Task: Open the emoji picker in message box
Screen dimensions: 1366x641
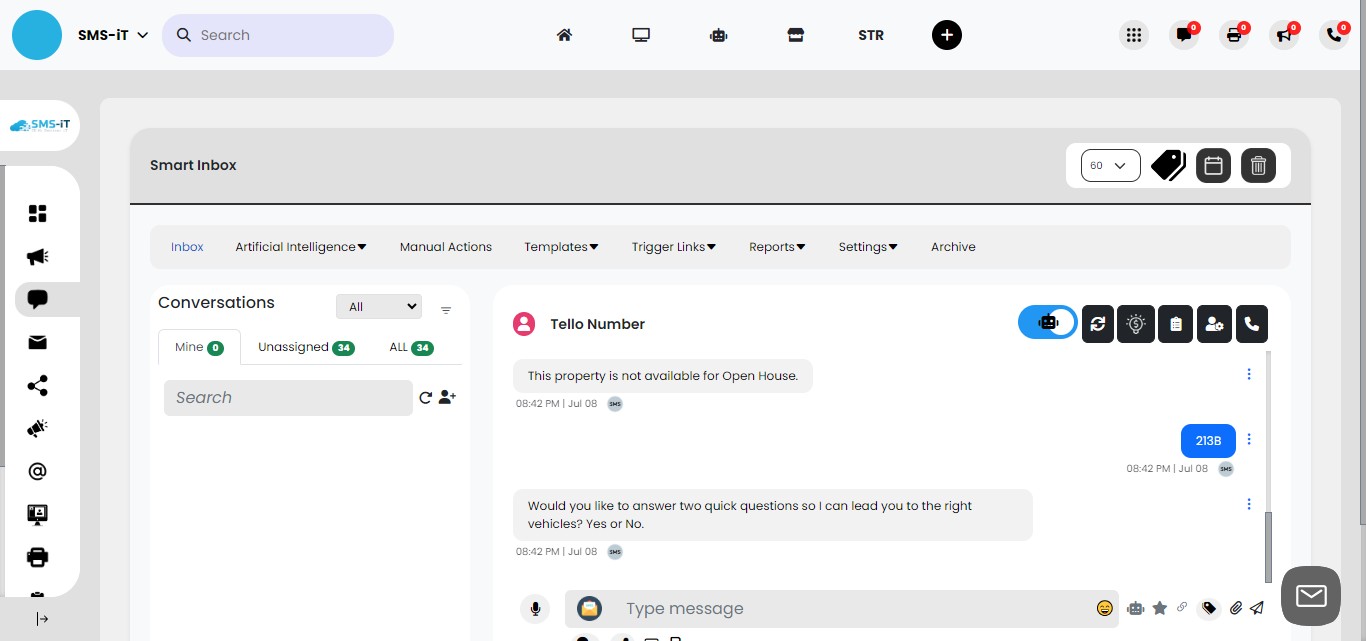Action: click(x=1105, y=608)
